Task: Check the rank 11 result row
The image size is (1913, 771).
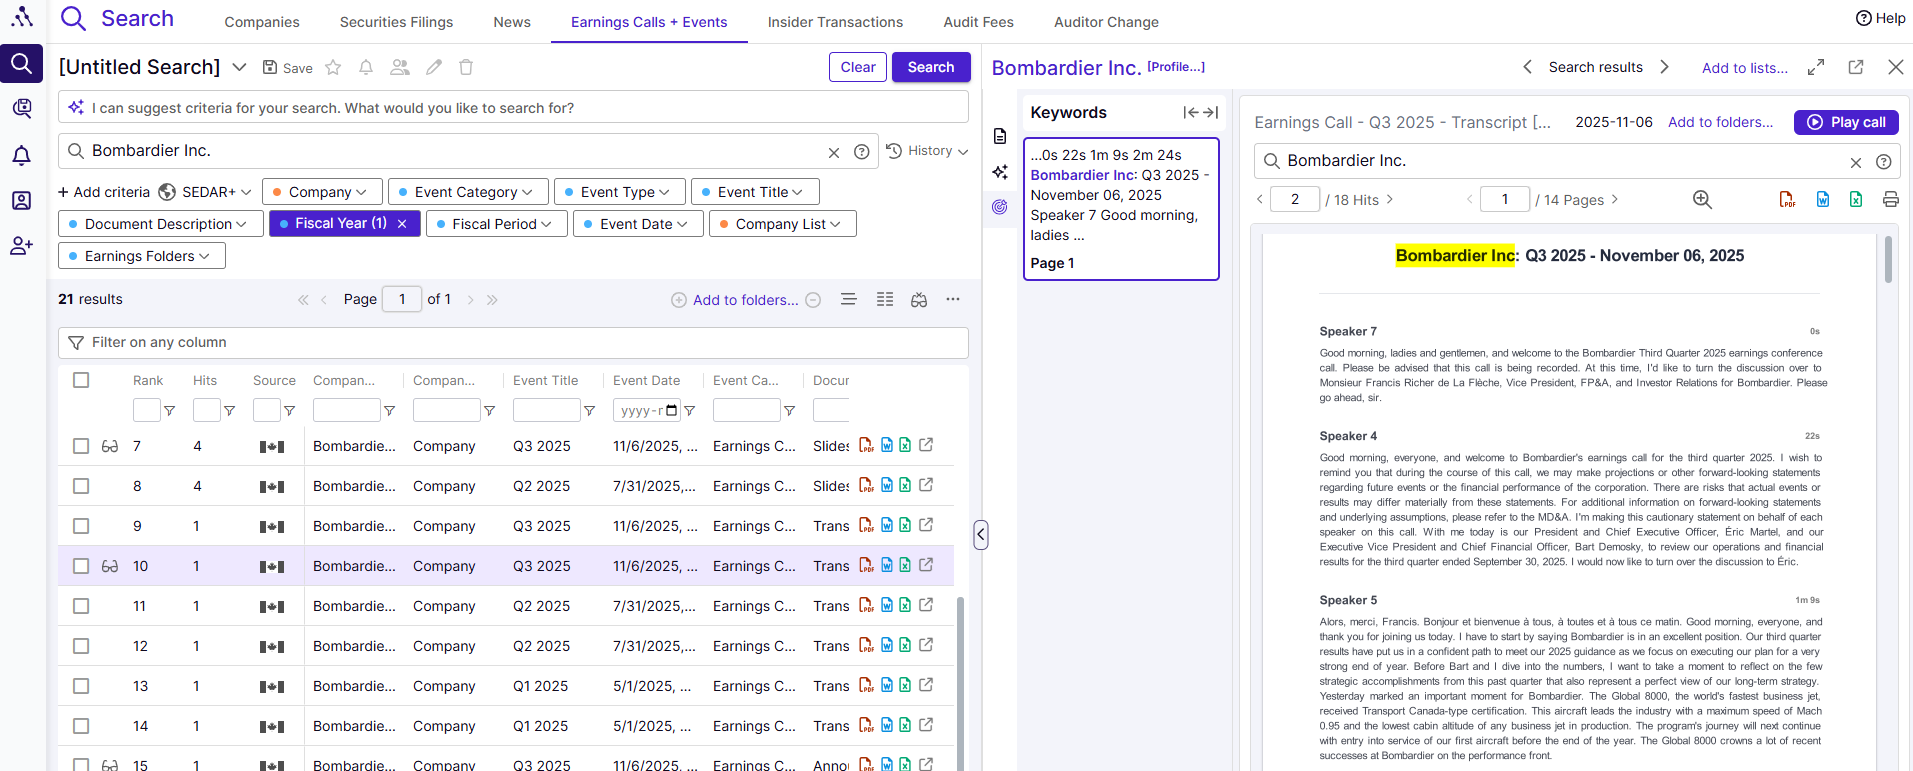Action: [x=81, y=606]
